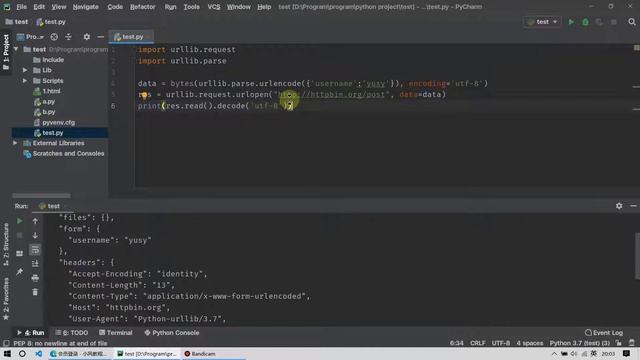Start debugging with the bug icon

pyautogui.click(x=585, y=22)
